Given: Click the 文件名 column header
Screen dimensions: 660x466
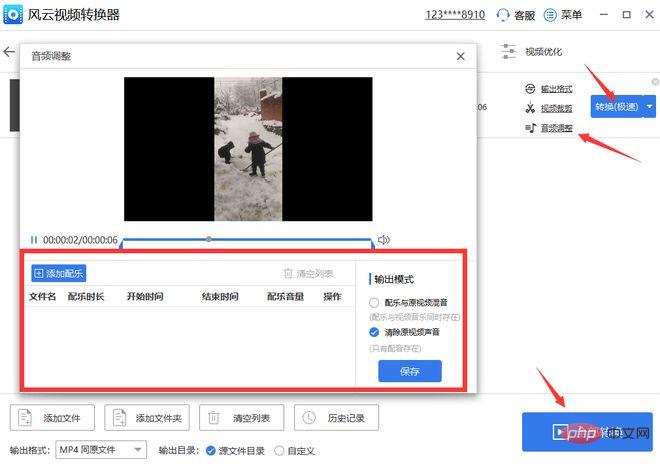Looking at the screenshot, I should point(42,297).
